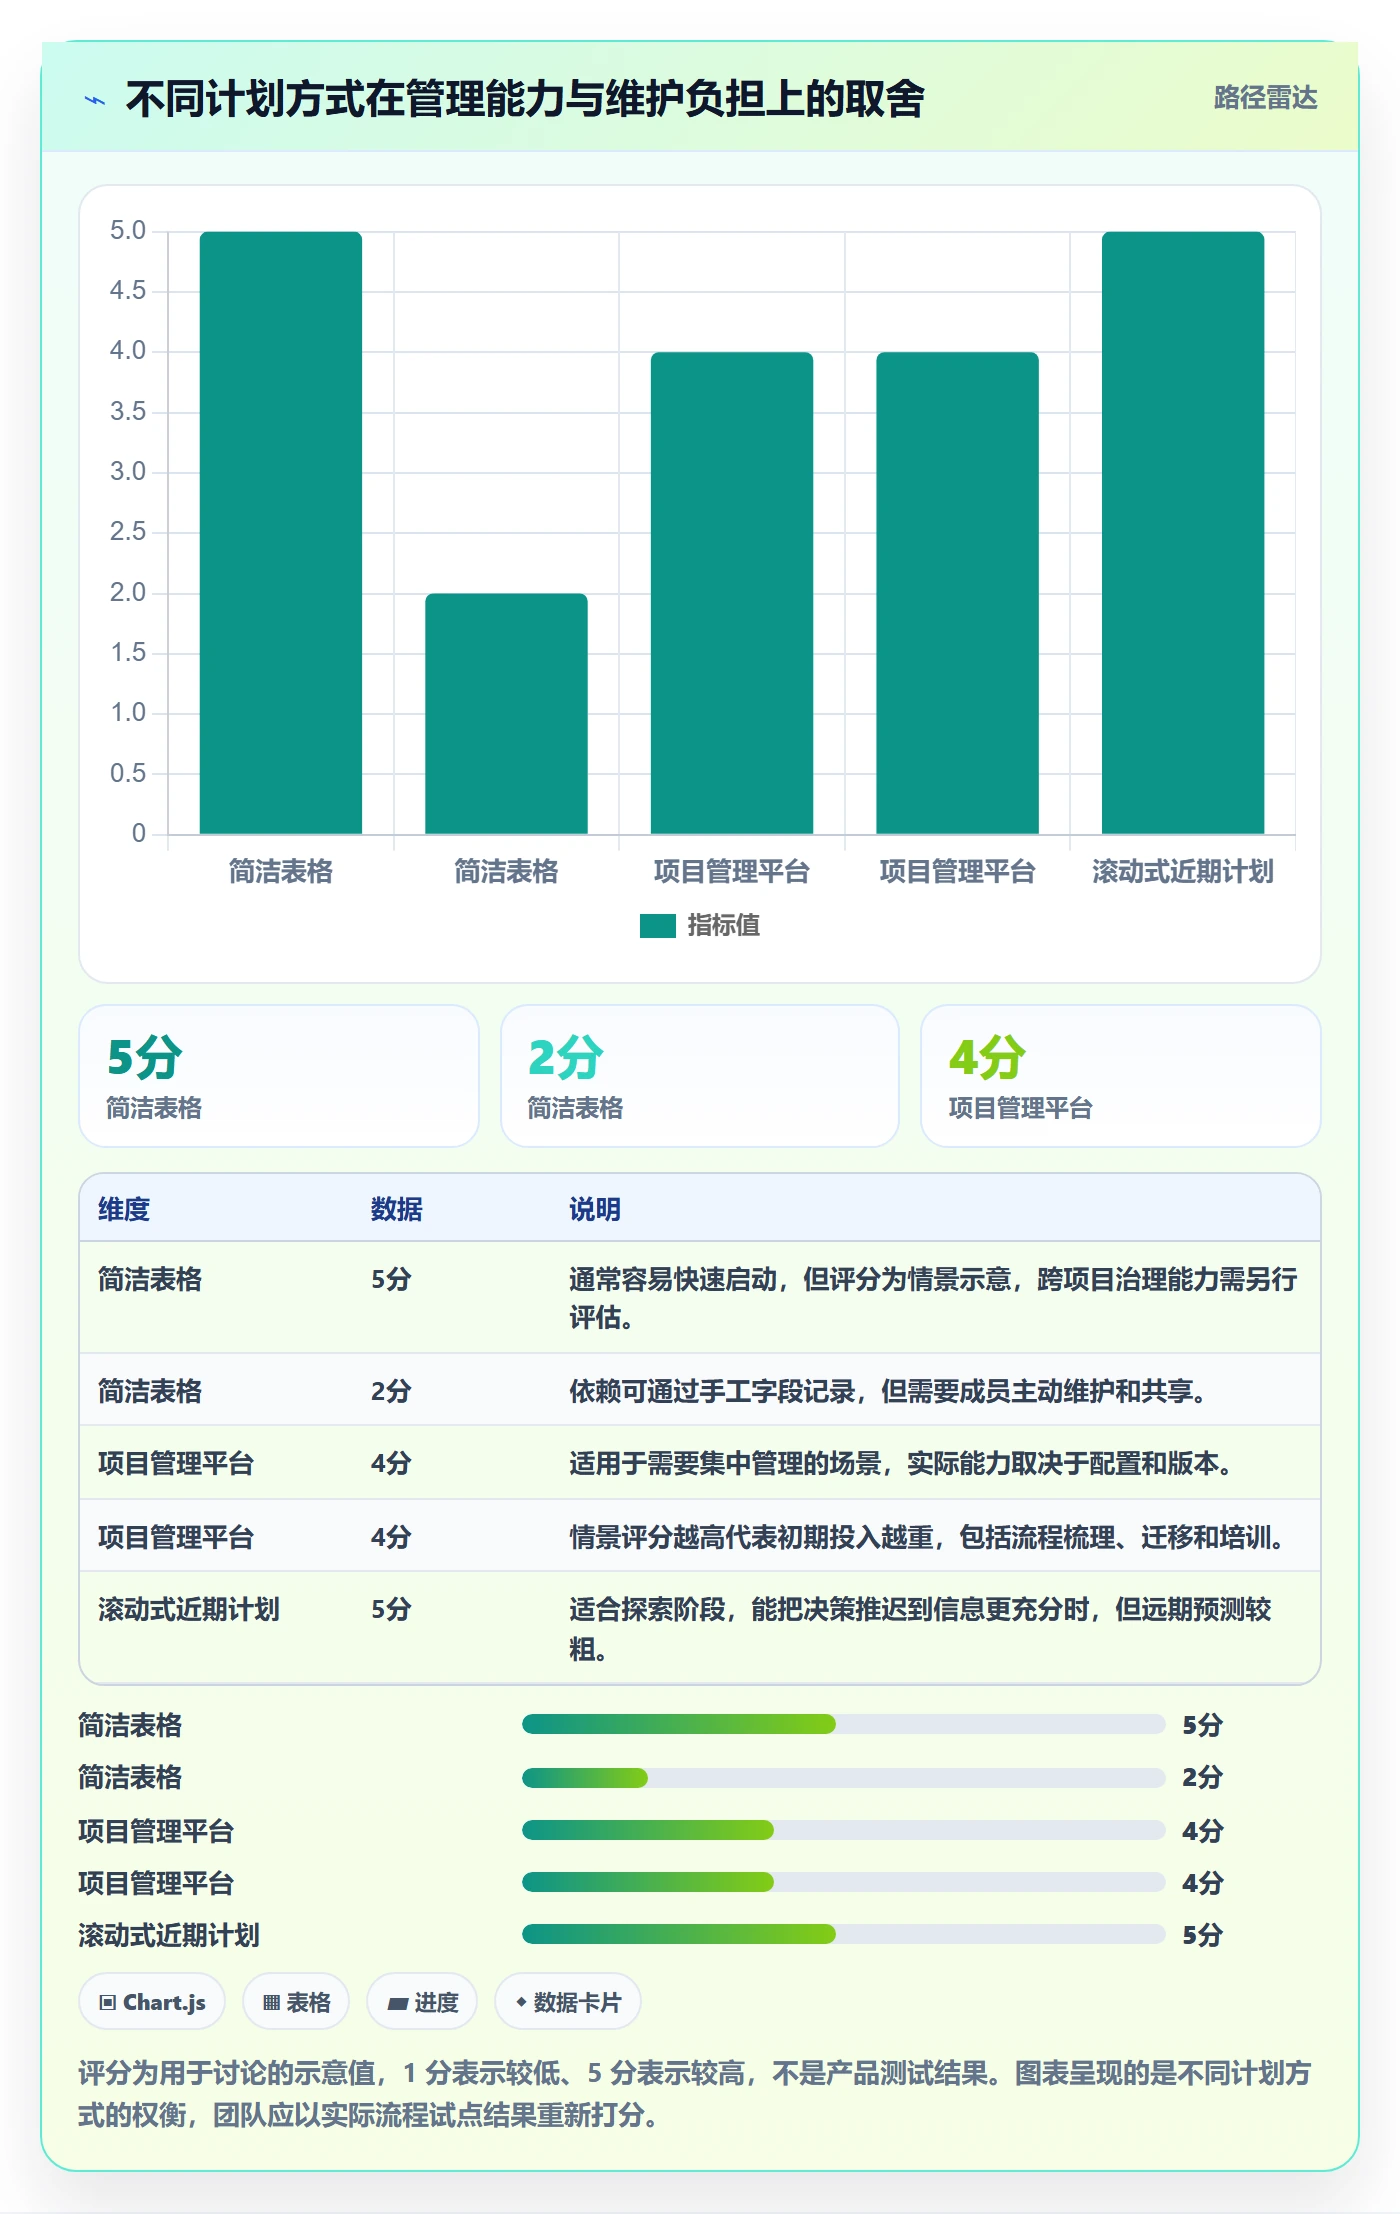Click the 路径雷达 badge in the header
1400x2214 pixels.
1265,98
